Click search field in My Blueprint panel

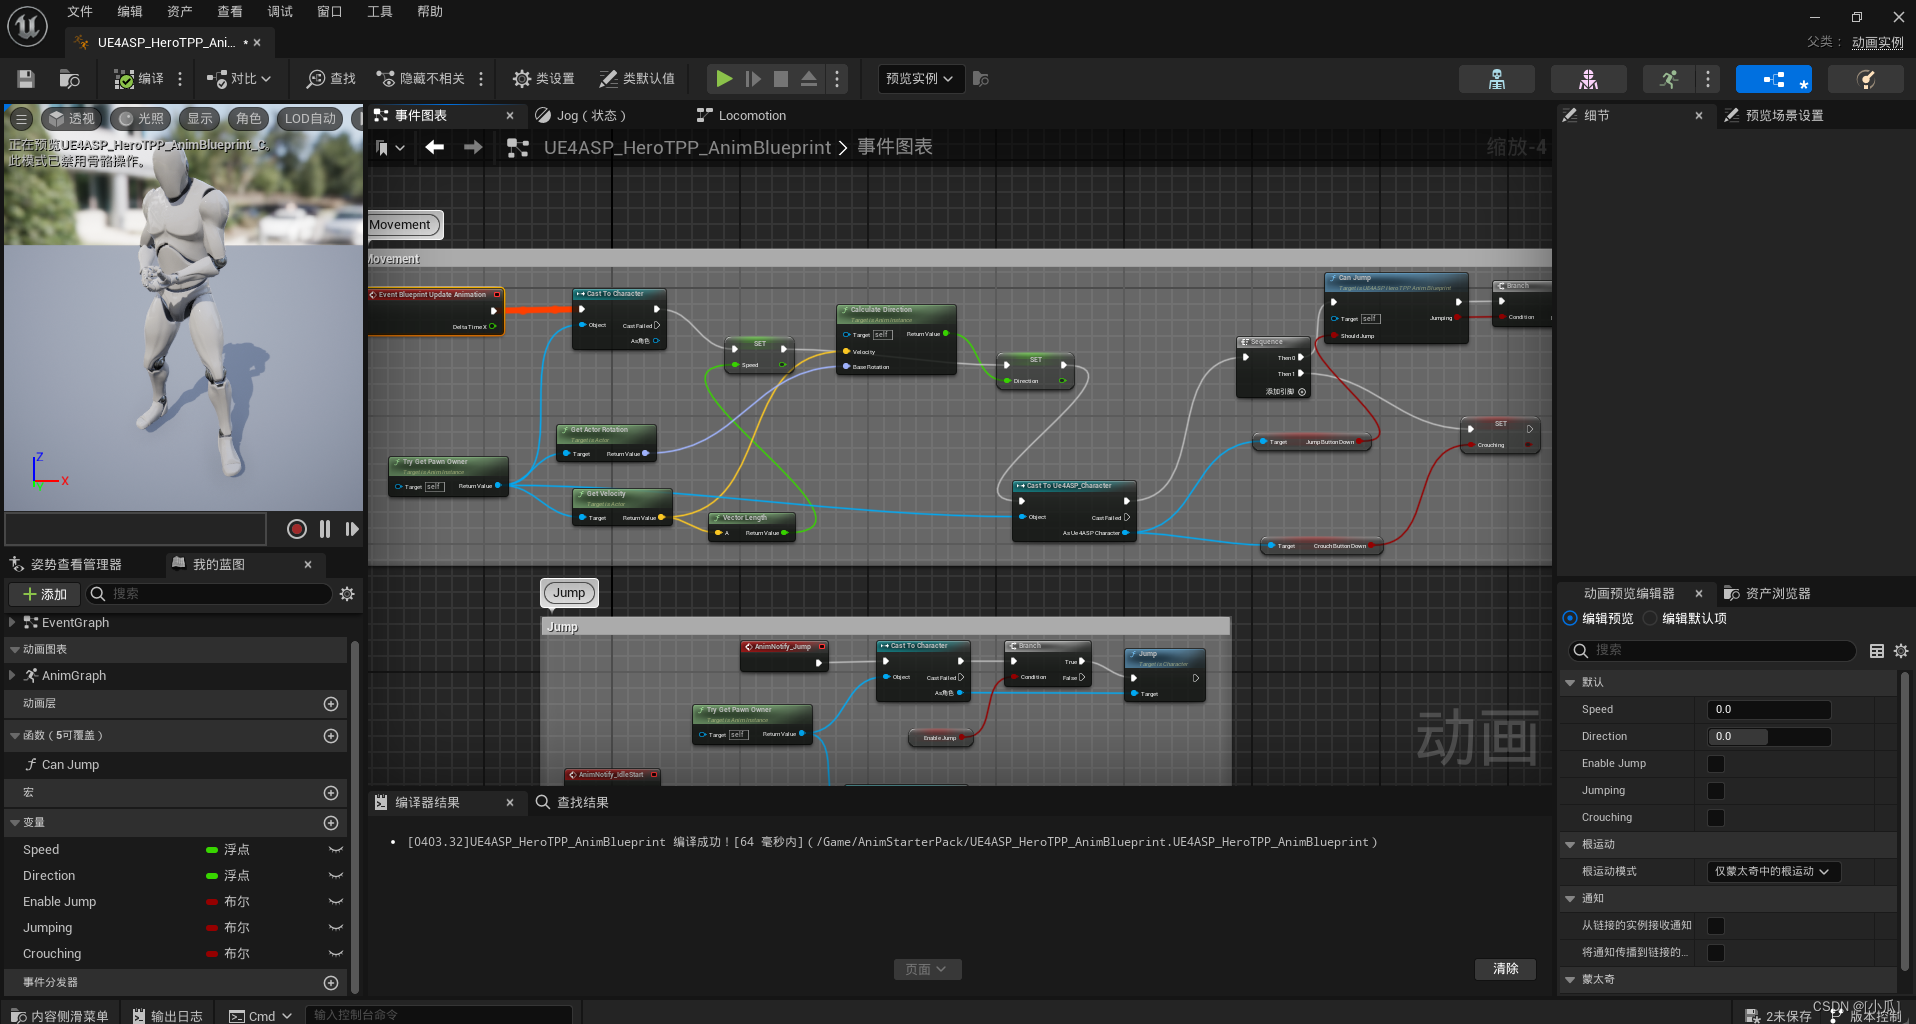(x=209, y=594)
